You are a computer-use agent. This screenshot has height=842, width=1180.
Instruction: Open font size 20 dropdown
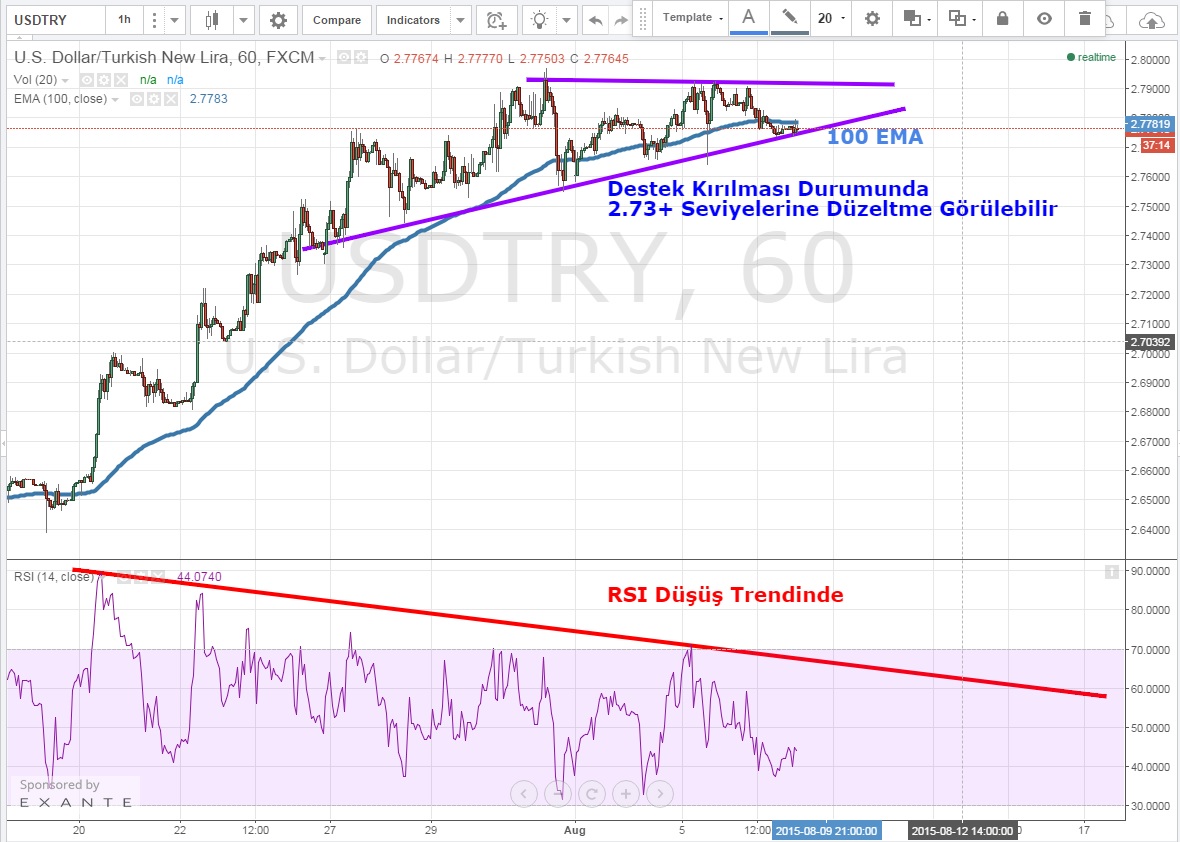point(831,18)
